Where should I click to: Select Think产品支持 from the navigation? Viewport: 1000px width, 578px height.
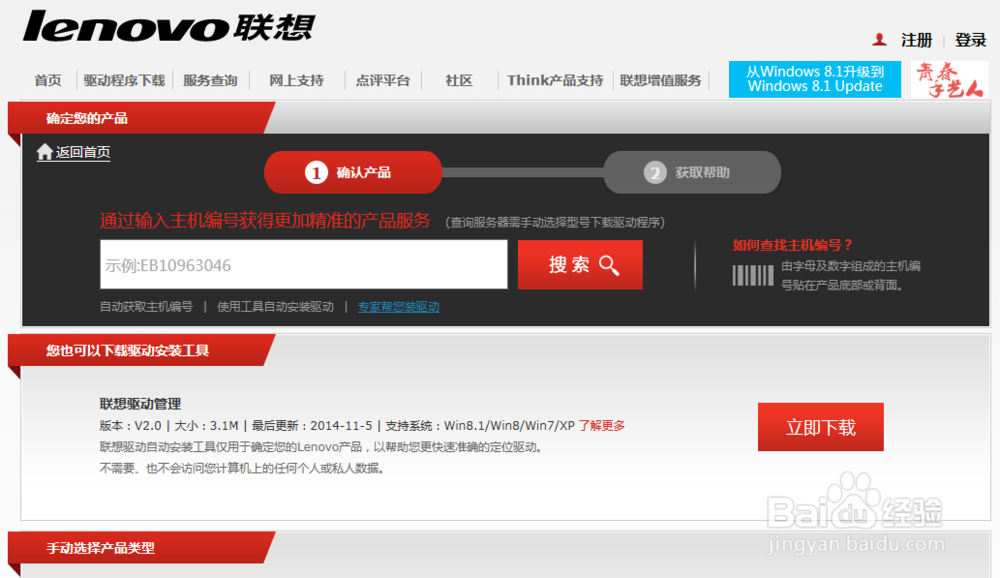click(554, 81)
